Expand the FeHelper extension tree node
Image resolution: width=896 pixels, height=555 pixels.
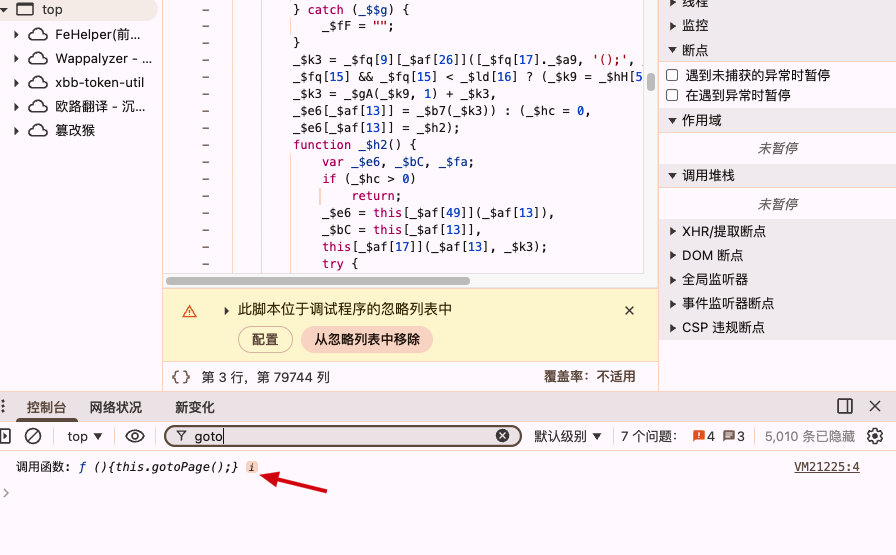(x=16, y=35)
